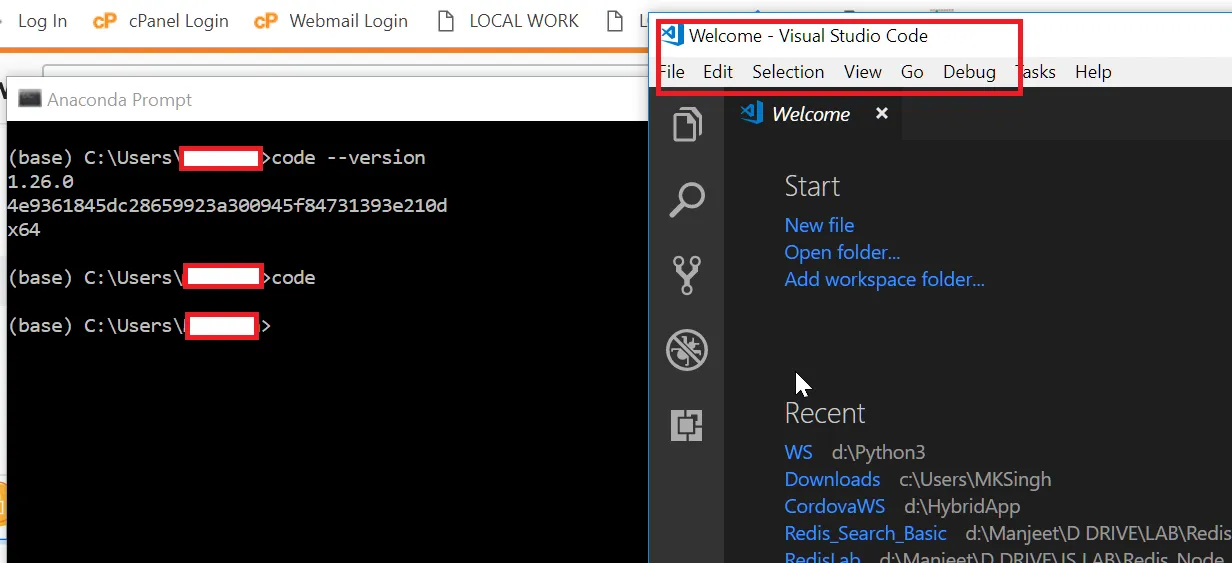Viewport: 1232px width, 563px height.
Task: Open the Explorer view in VS Code activity bar
Action: coord(686,126)
